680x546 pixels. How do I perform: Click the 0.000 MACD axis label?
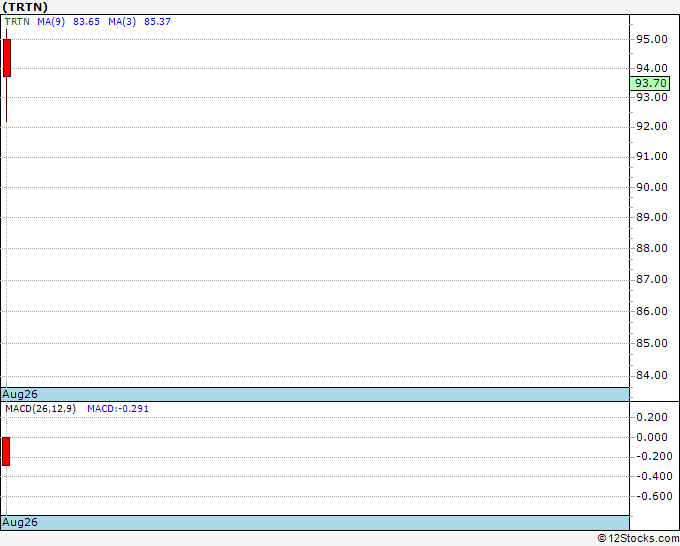[651, 437]
